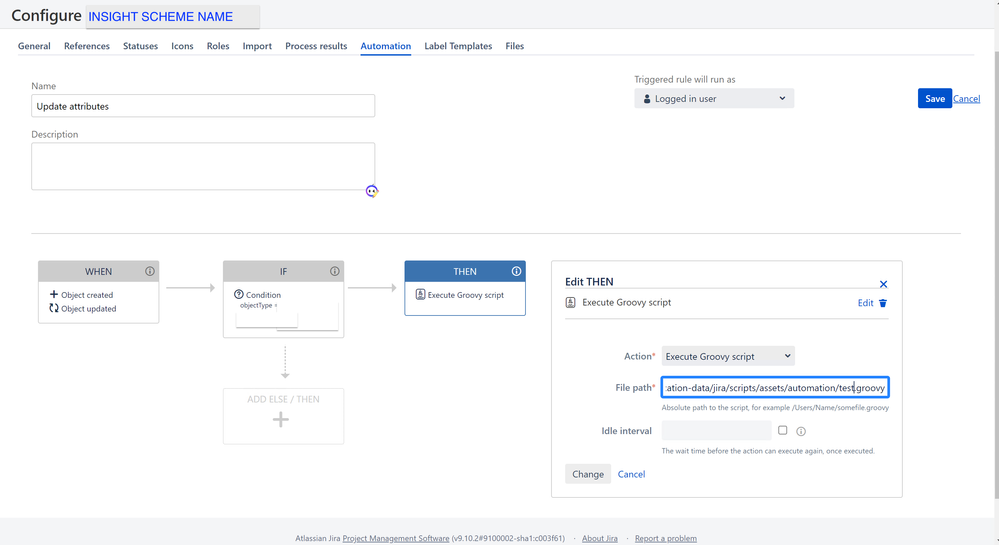The height and width of the screenshot is (545, 999).
Task: Open the IF block info icon
Action: pyautogui.click(x=334, y=271)
